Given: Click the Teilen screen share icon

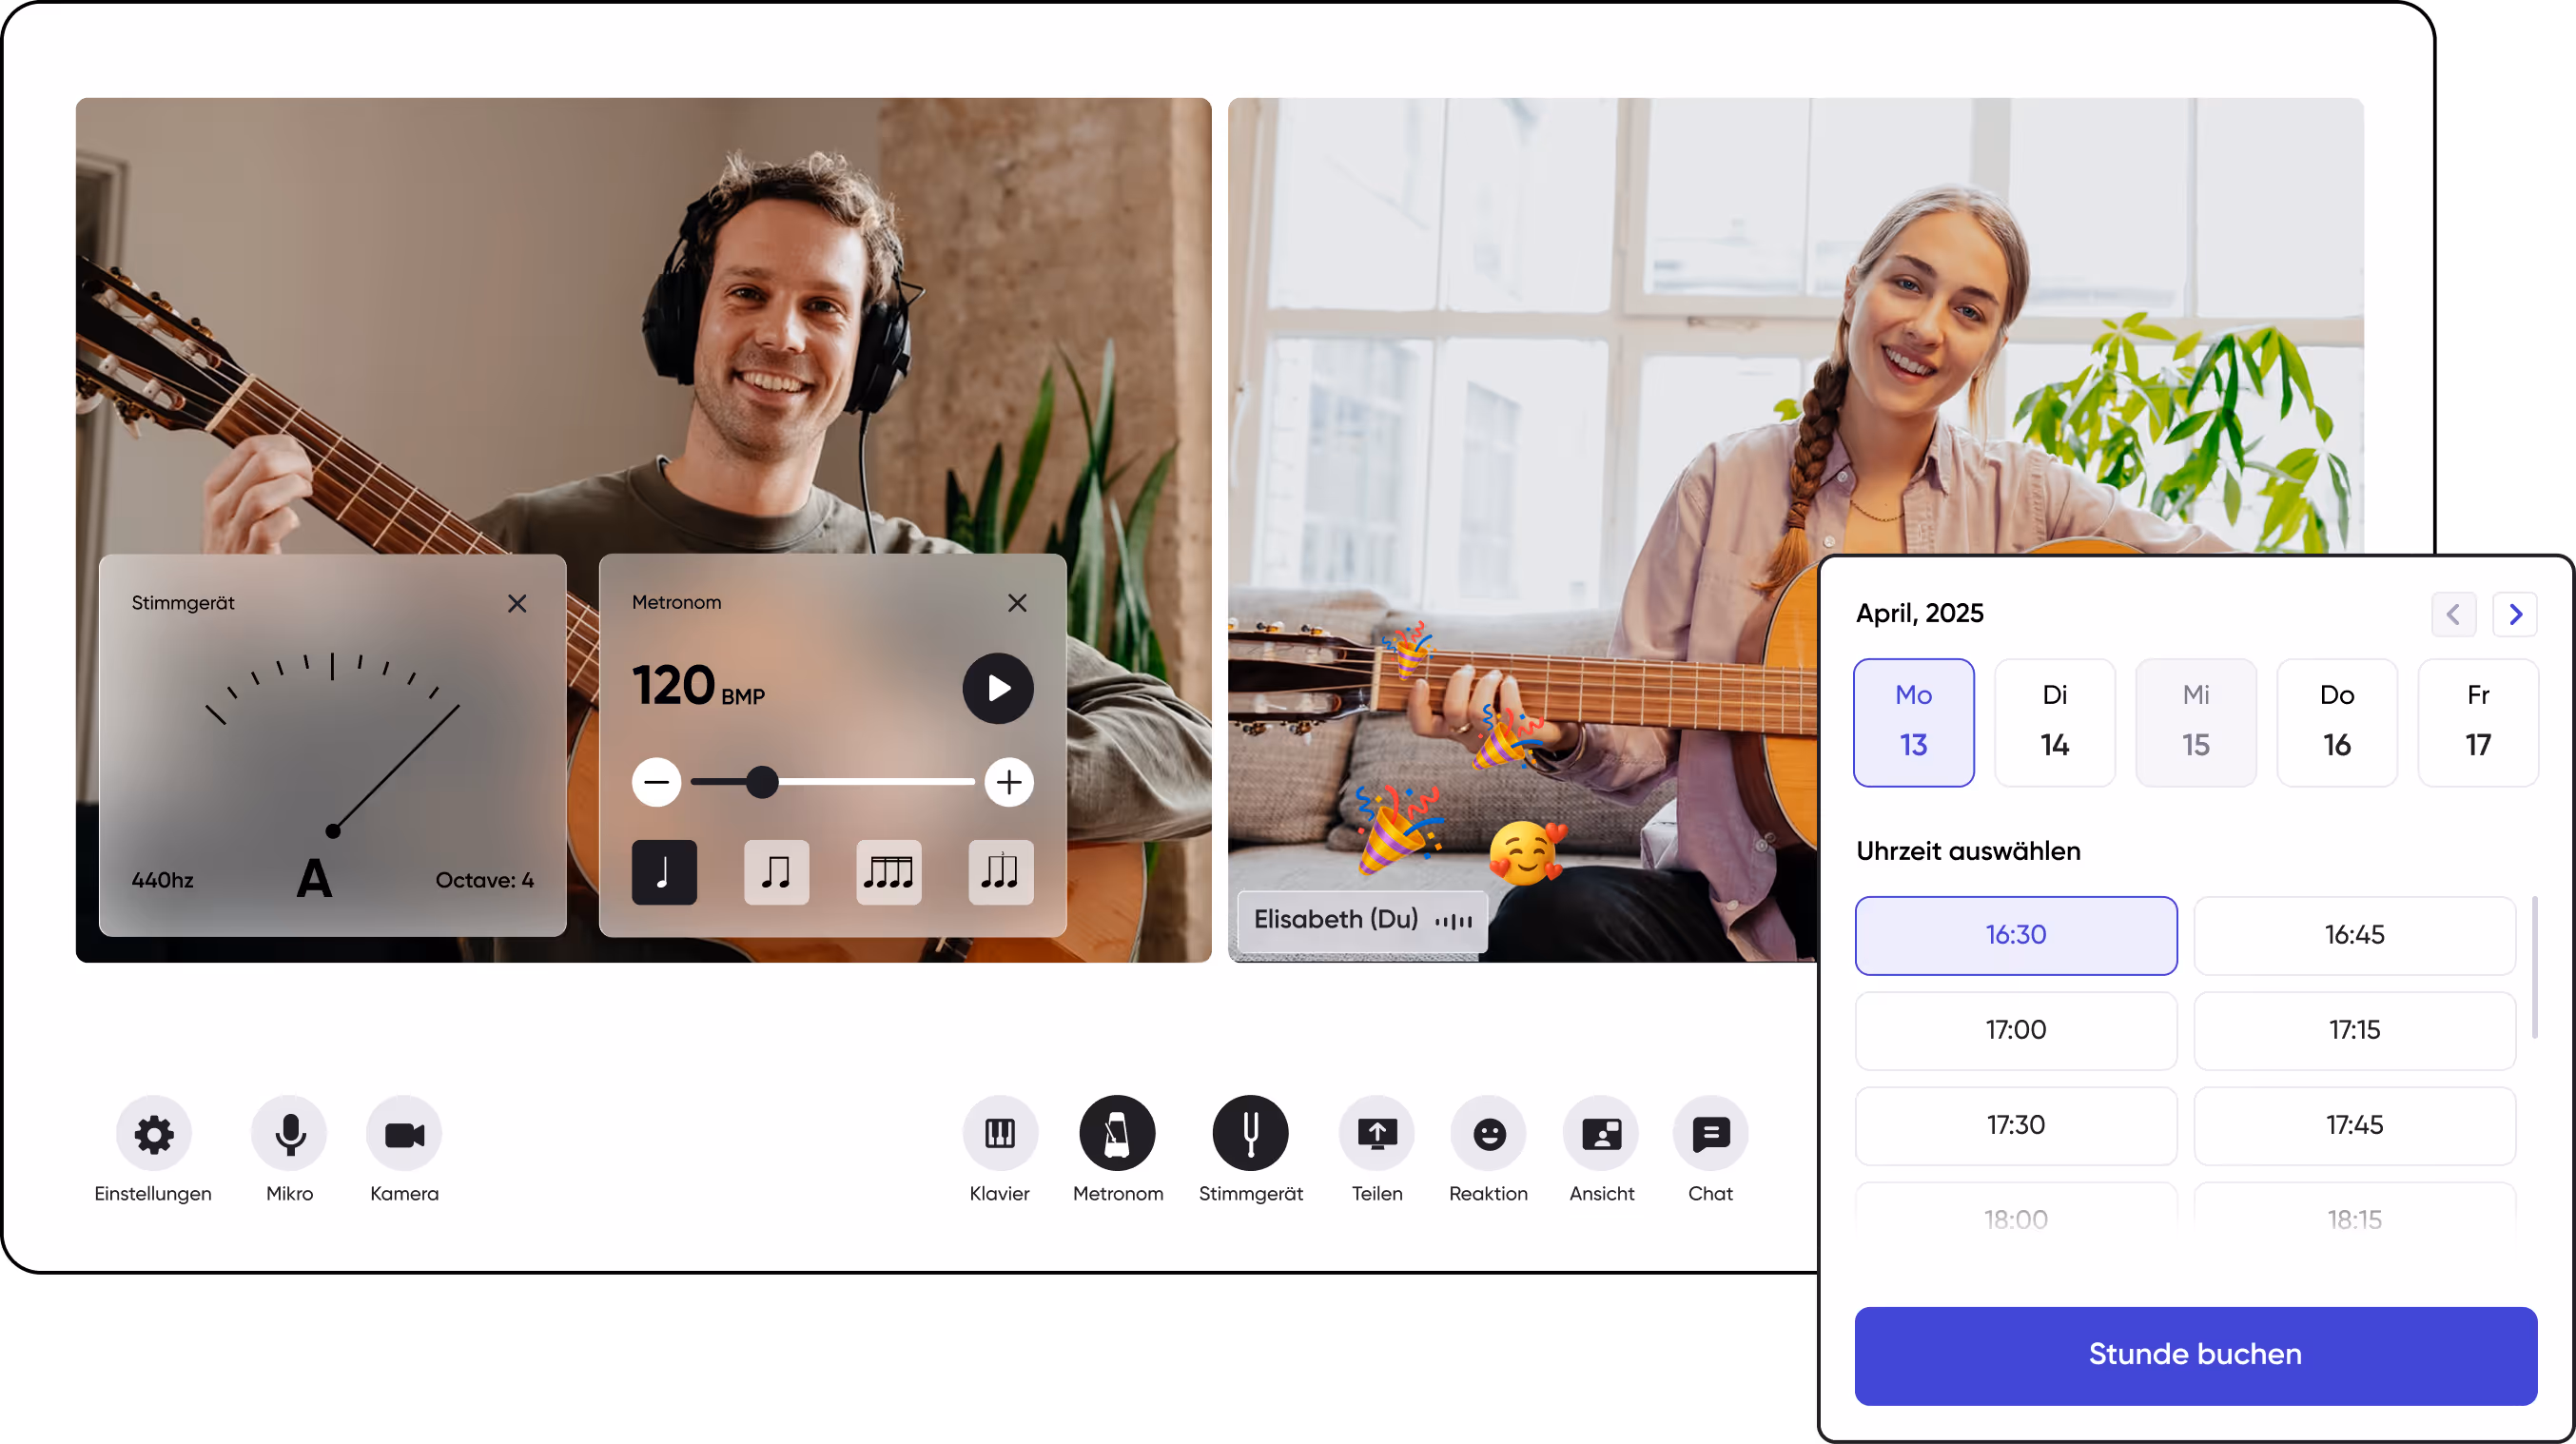Looking at the screenshot, I should [x=1377, y=1133].
